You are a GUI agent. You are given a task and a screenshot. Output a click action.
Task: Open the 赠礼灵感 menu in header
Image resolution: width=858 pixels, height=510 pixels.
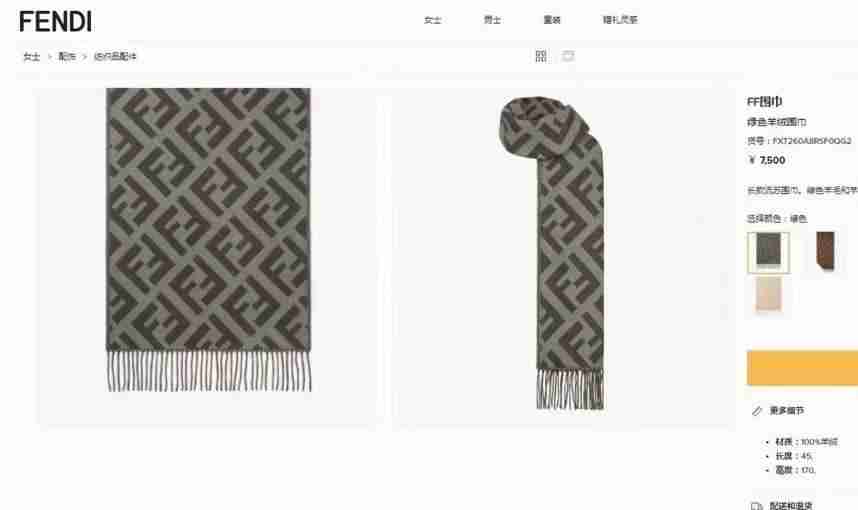click(620, 20)
